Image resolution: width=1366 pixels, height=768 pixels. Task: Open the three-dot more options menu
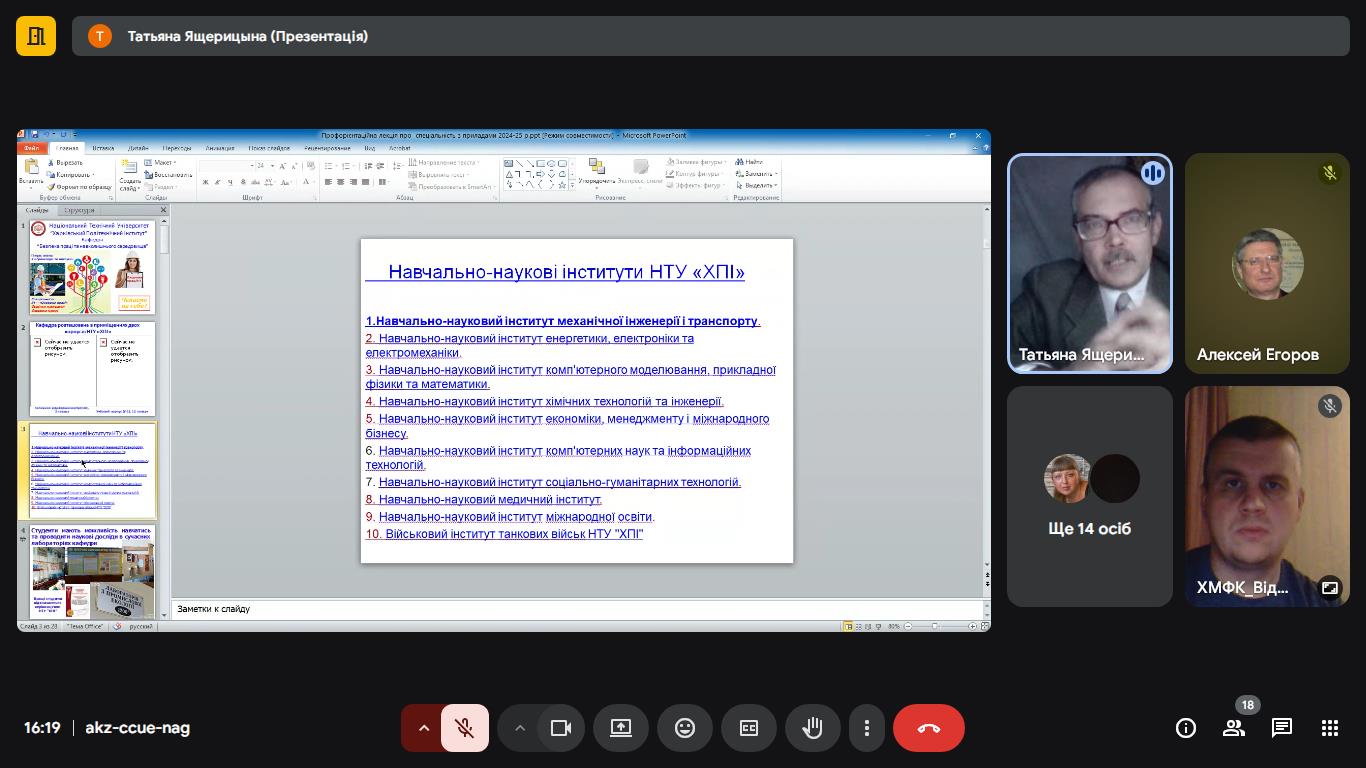[x=867, y=728]
